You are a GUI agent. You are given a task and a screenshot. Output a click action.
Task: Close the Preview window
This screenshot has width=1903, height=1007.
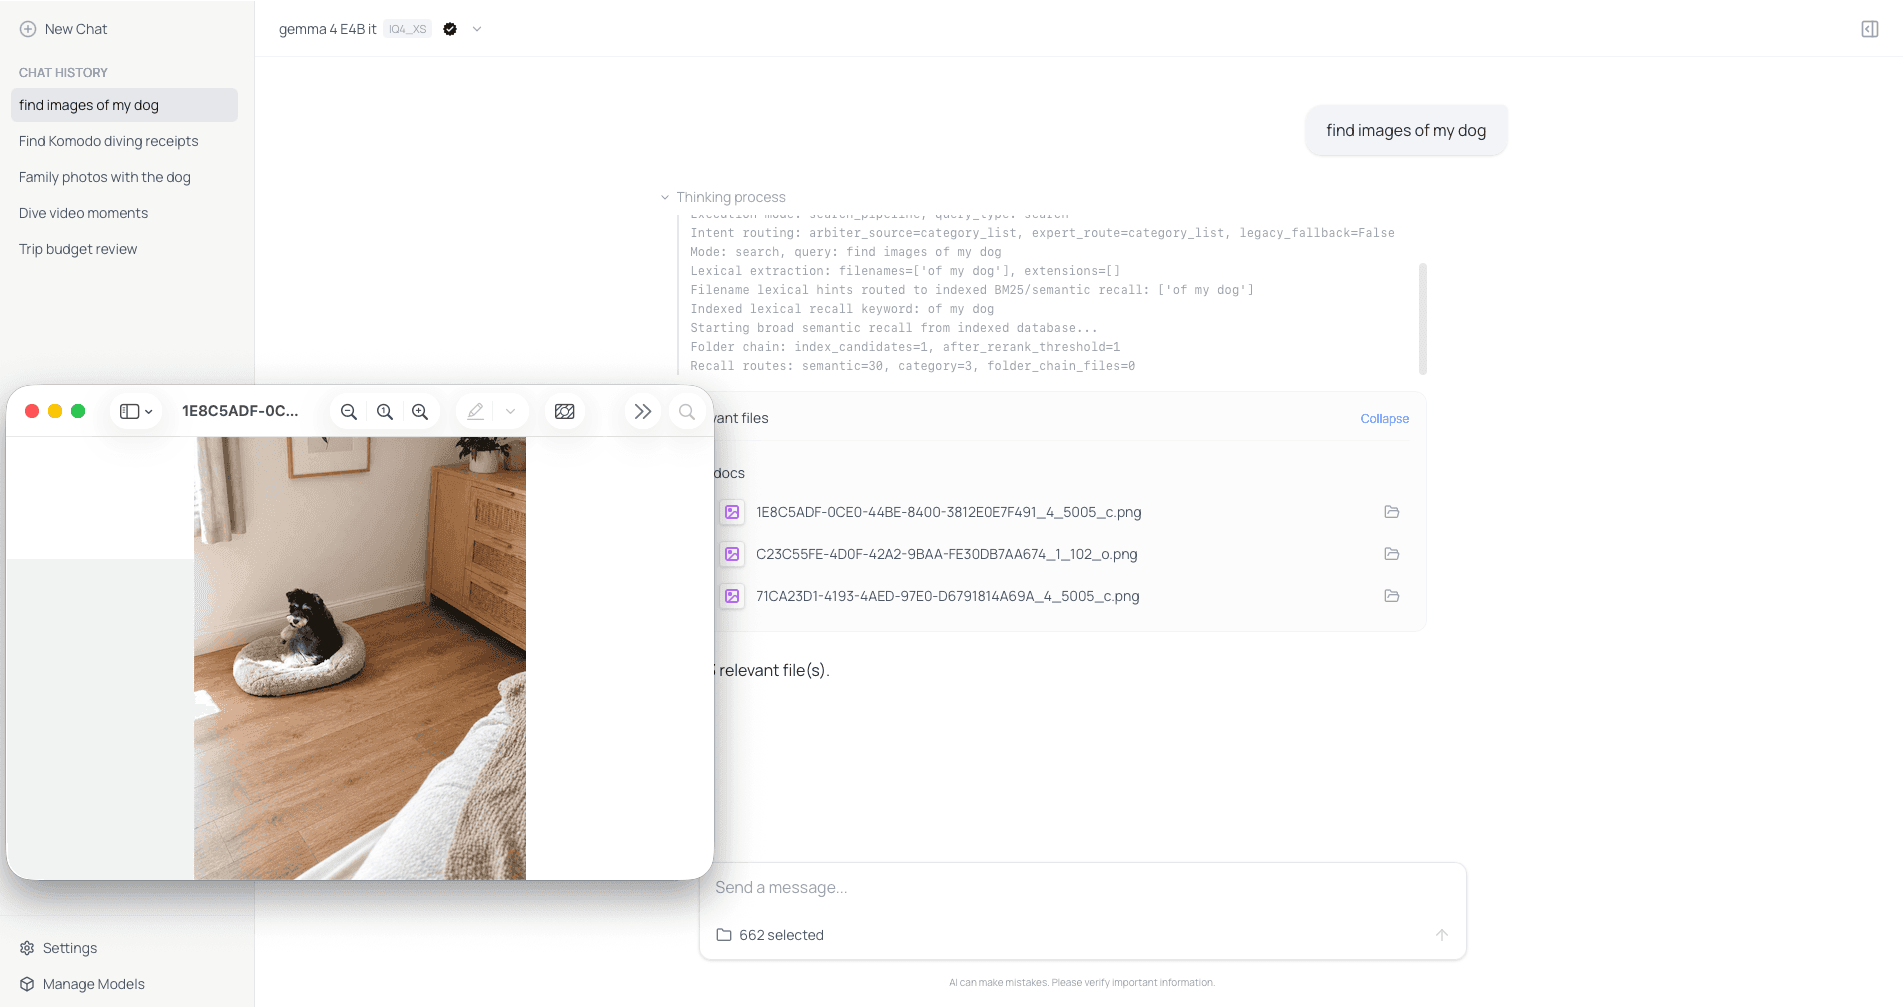pyautogui.click(x=32, y=411)
